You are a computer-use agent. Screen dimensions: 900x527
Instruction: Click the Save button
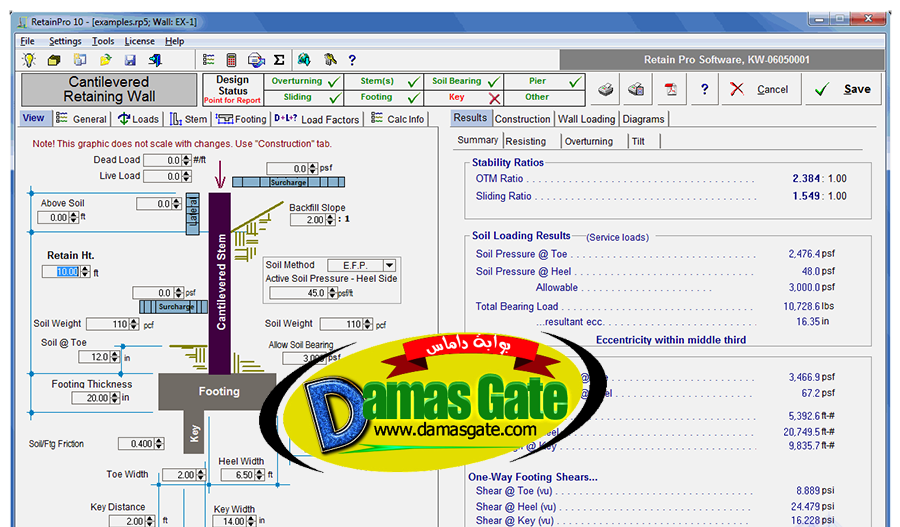click(843, 89)
